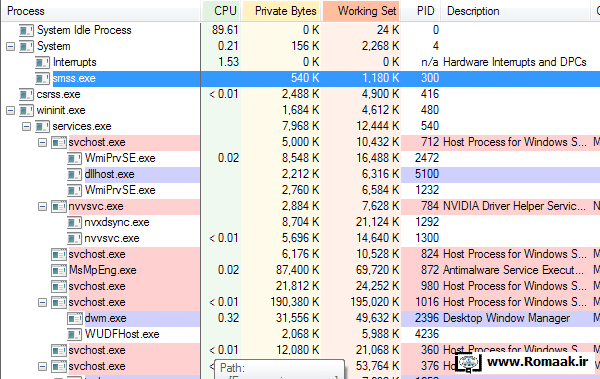This screenshot has width=600, height=379.
Task: Click the 195,020 K working set value
Action: (375, 302)
